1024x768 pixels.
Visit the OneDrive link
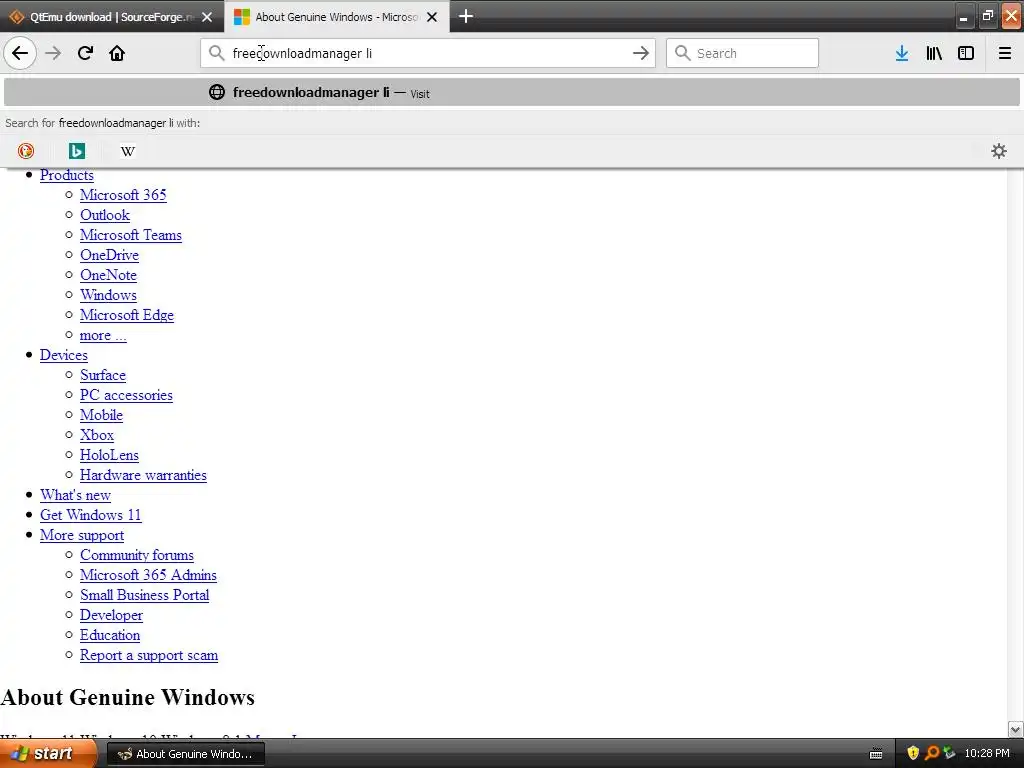[x=109, y=255]
